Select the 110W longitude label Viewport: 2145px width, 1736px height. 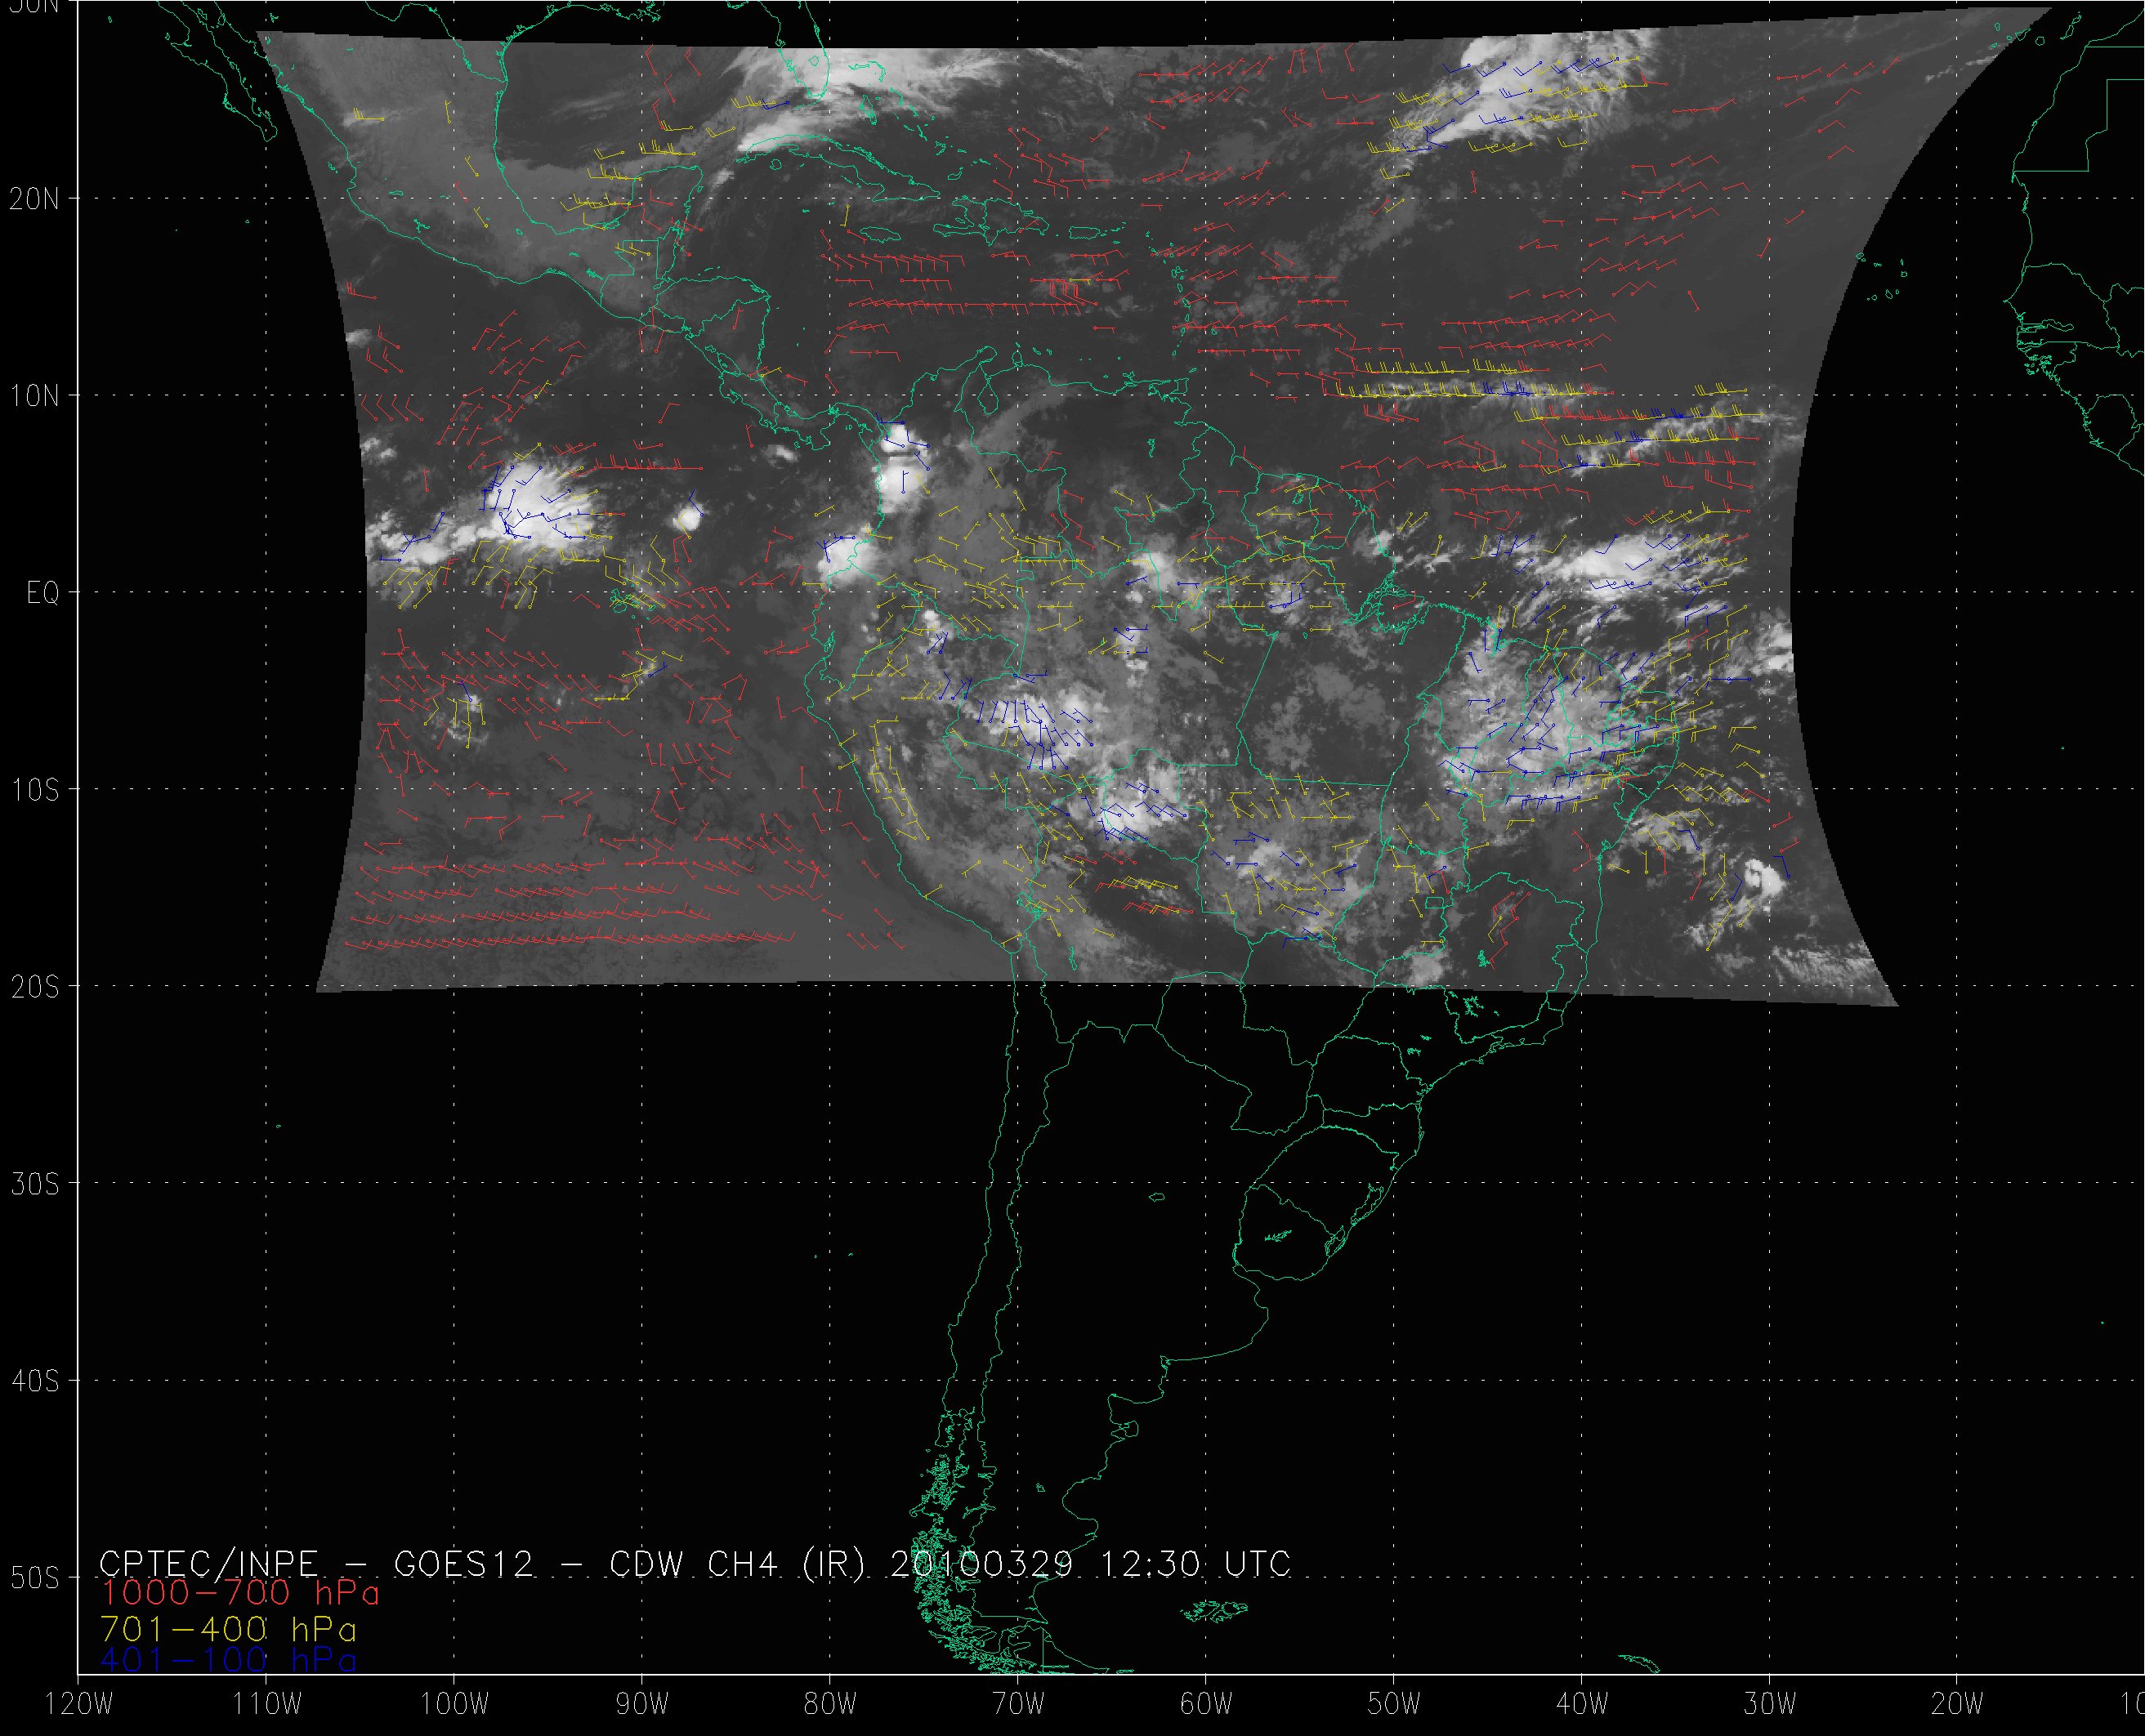coord(266,1704)
